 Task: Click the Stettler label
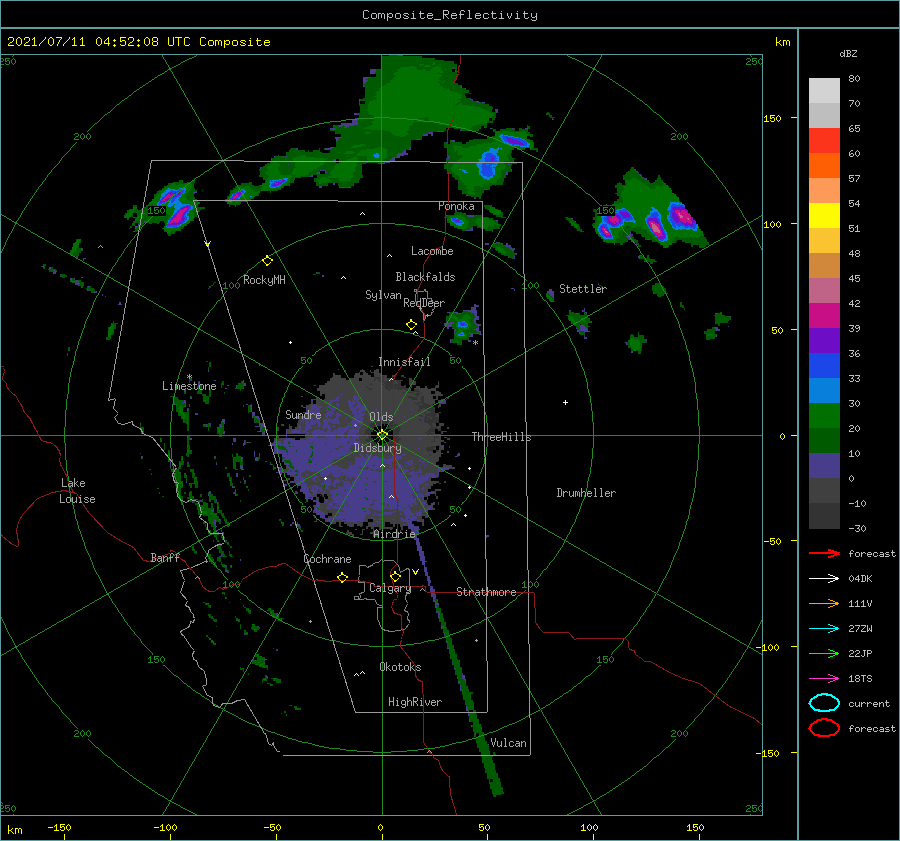(583, 289)
